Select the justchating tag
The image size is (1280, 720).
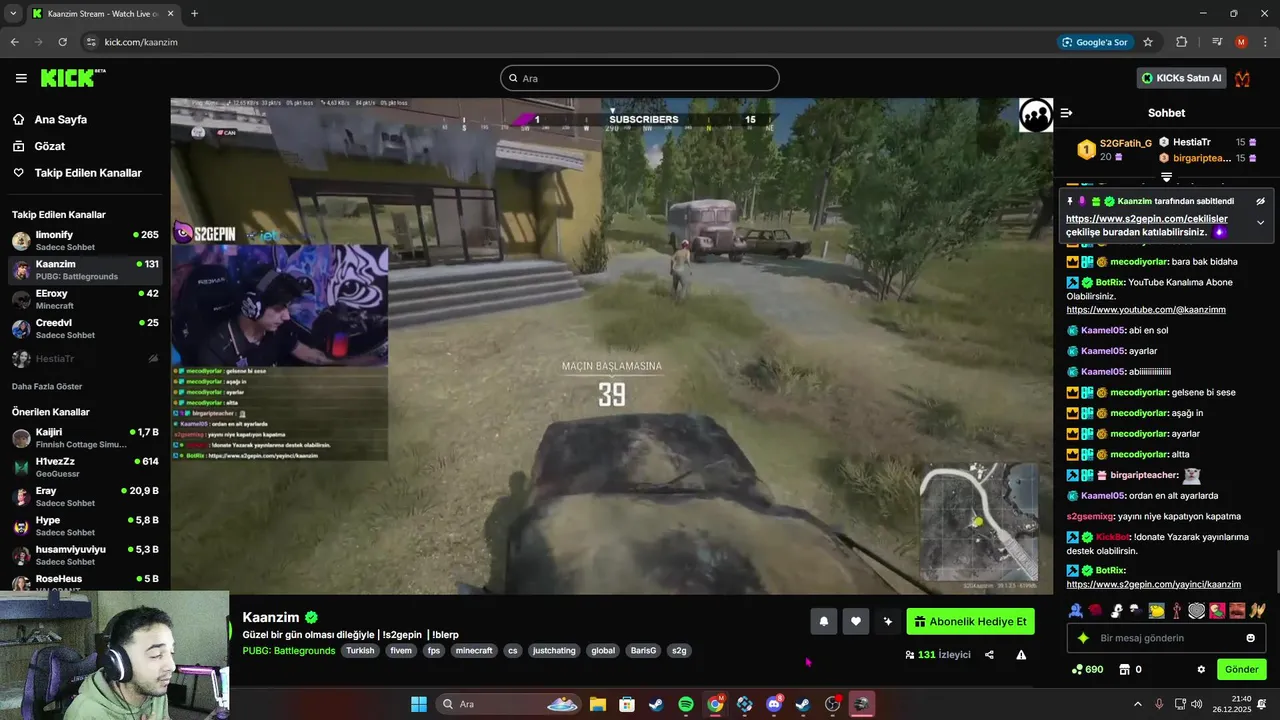[x=554, y=650]
